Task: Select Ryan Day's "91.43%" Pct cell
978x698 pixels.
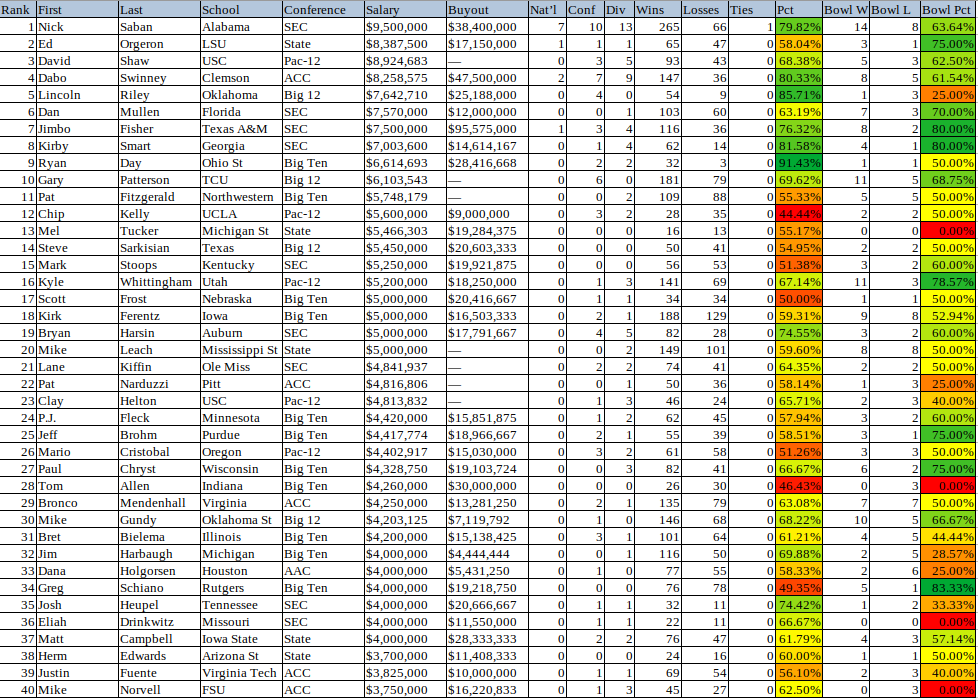Action: pyautogui.click(x=799, y=163)
